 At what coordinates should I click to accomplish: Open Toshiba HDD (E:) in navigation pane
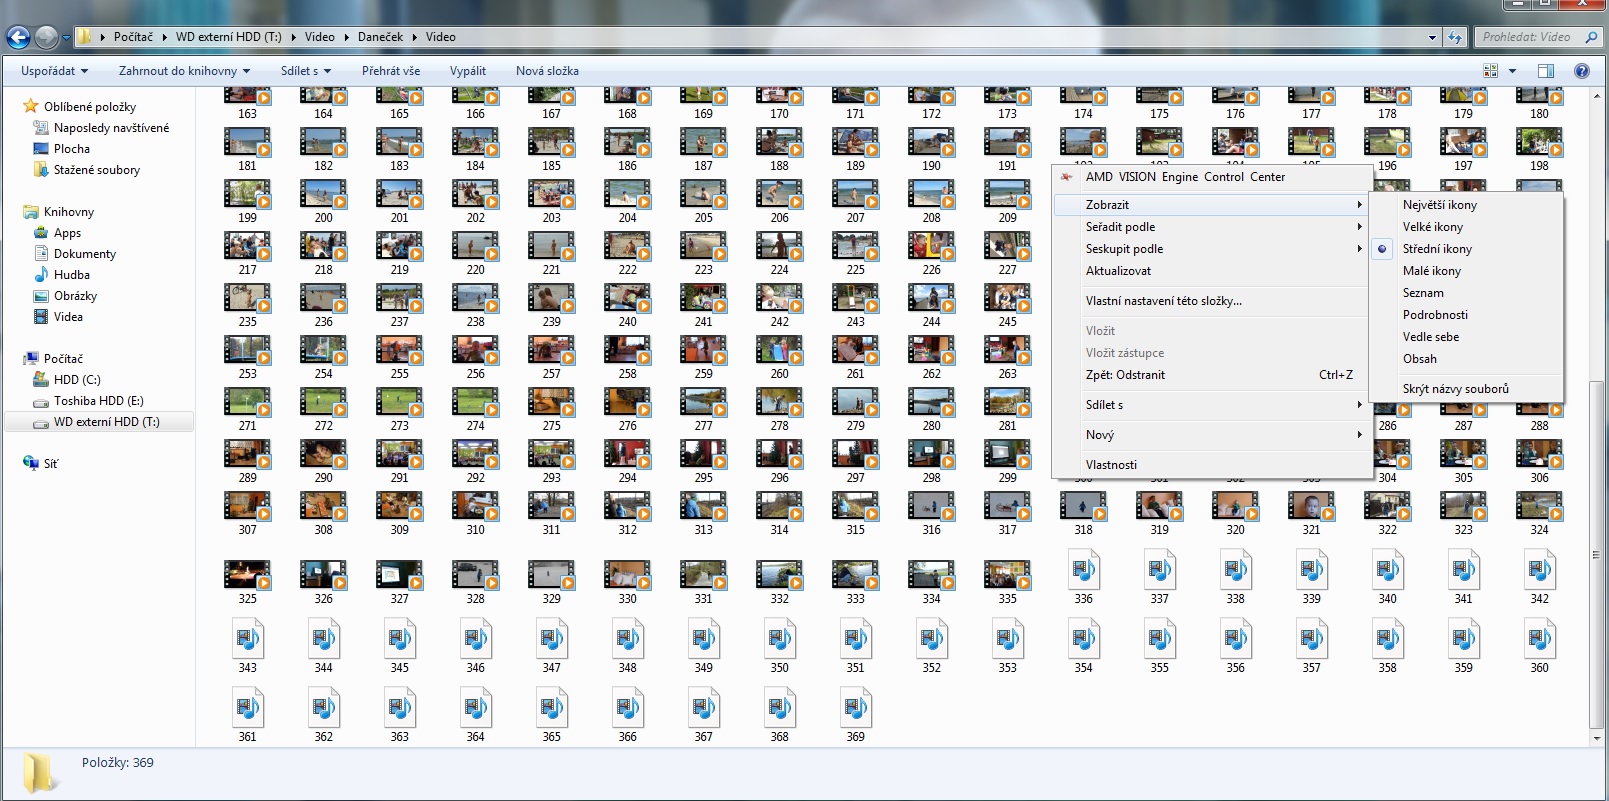pyautogui.click(x=99, y=401)
